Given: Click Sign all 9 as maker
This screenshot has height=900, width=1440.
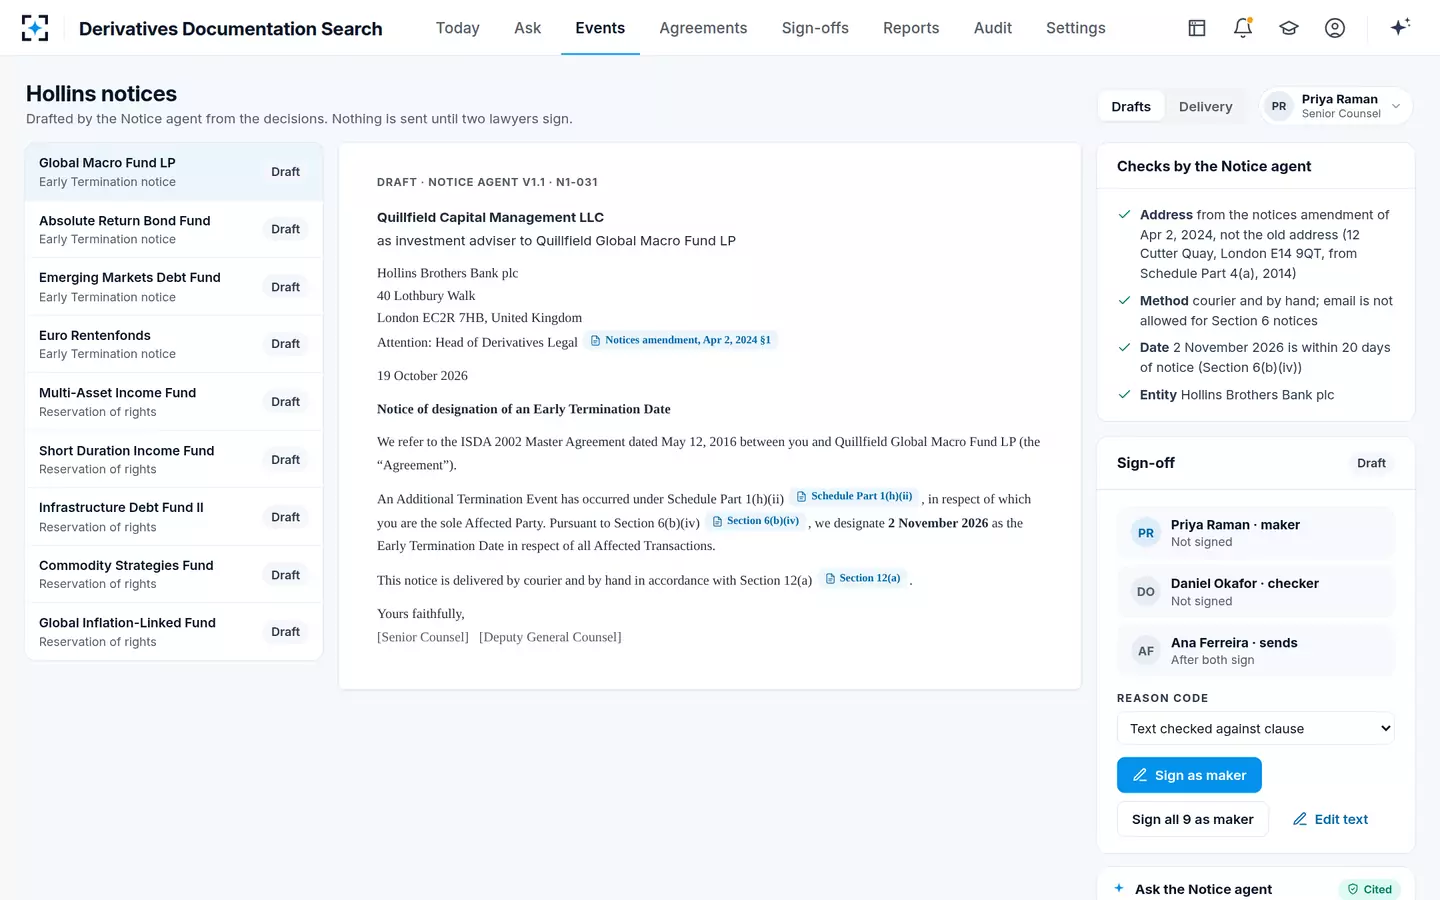Looking at the screenshot, I should pyautogui.click(x=1193, y=819).
